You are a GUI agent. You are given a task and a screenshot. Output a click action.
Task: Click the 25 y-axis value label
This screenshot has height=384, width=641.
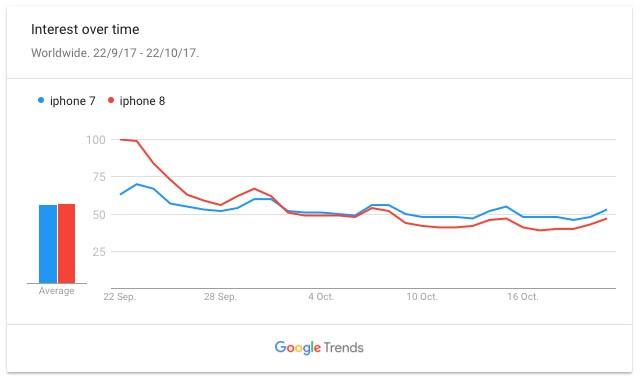(99, 252)
